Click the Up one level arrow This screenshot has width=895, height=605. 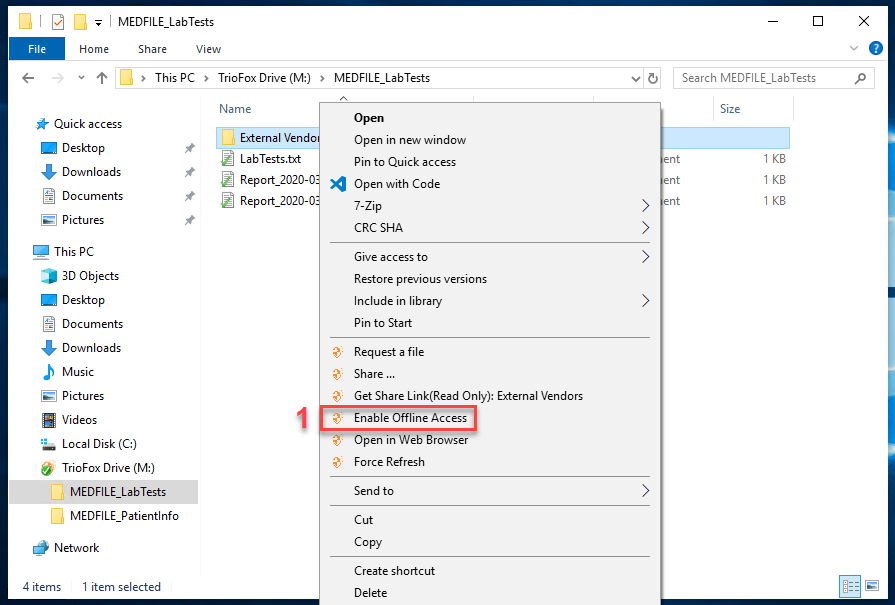click(x=102, y=78)
